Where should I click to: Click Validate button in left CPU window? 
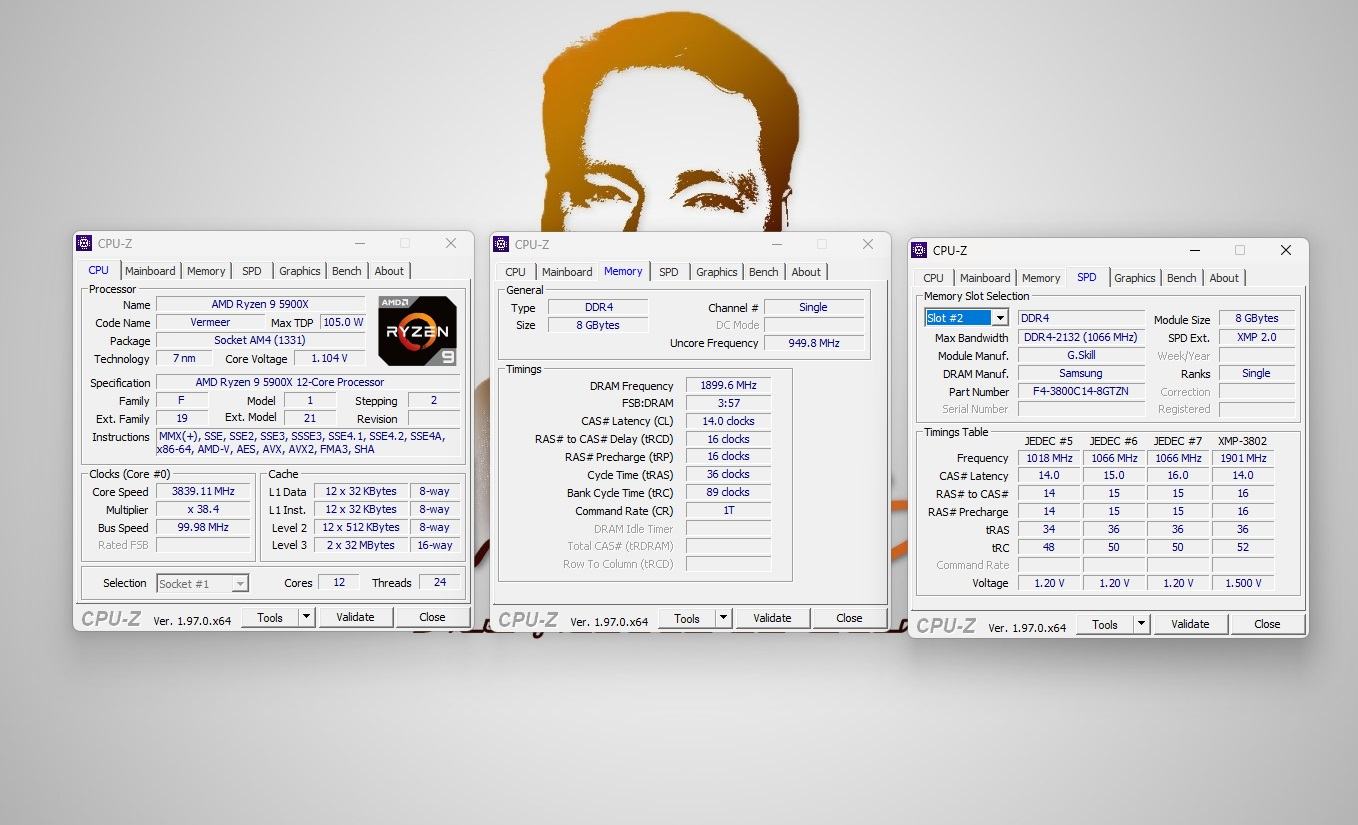(x=355, y=617)
